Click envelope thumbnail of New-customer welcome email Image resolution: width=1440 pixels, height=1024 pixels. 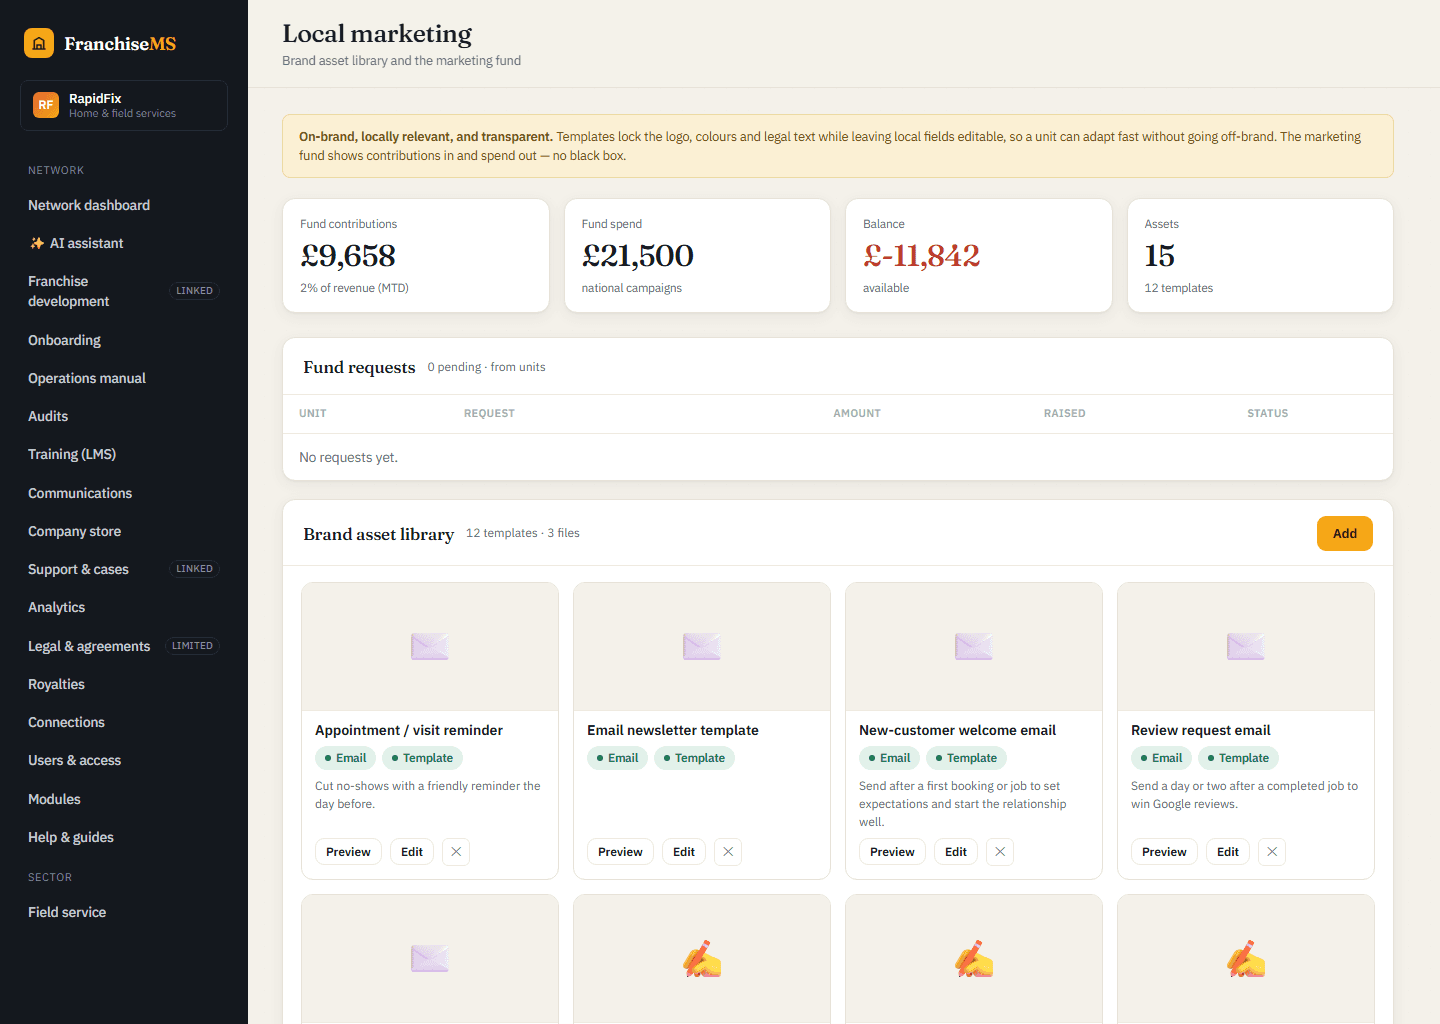point(974,647)
